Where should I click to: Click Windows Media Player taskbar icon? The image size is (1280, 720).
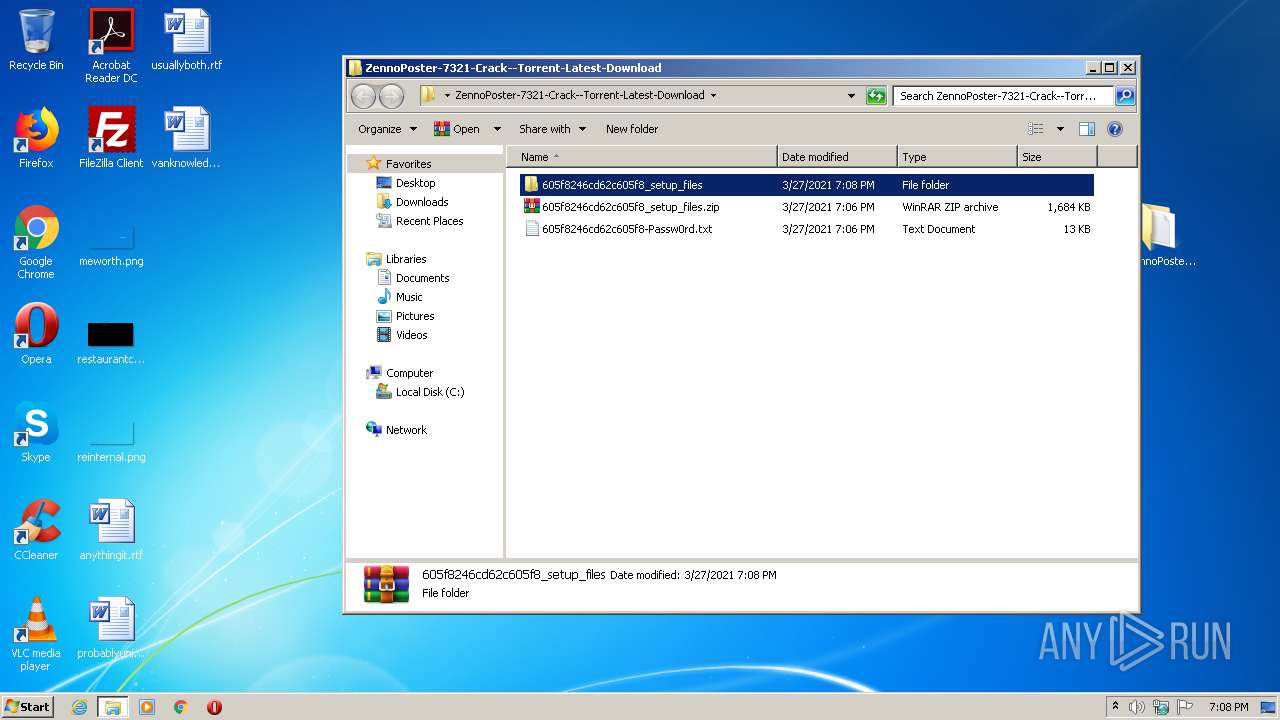click(147, 707)
